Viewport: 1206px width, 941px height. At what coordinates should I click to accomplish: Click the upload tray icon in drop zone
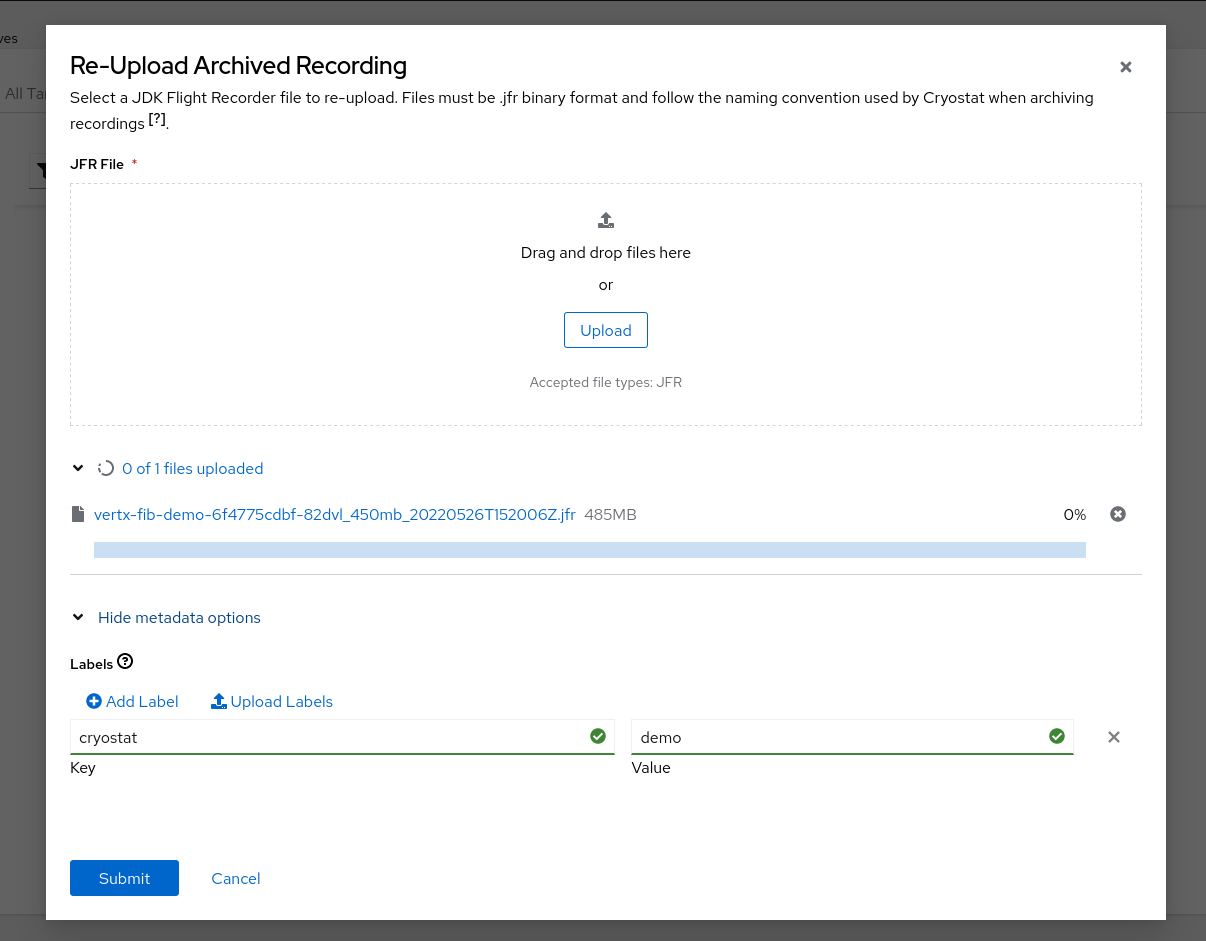605,220
